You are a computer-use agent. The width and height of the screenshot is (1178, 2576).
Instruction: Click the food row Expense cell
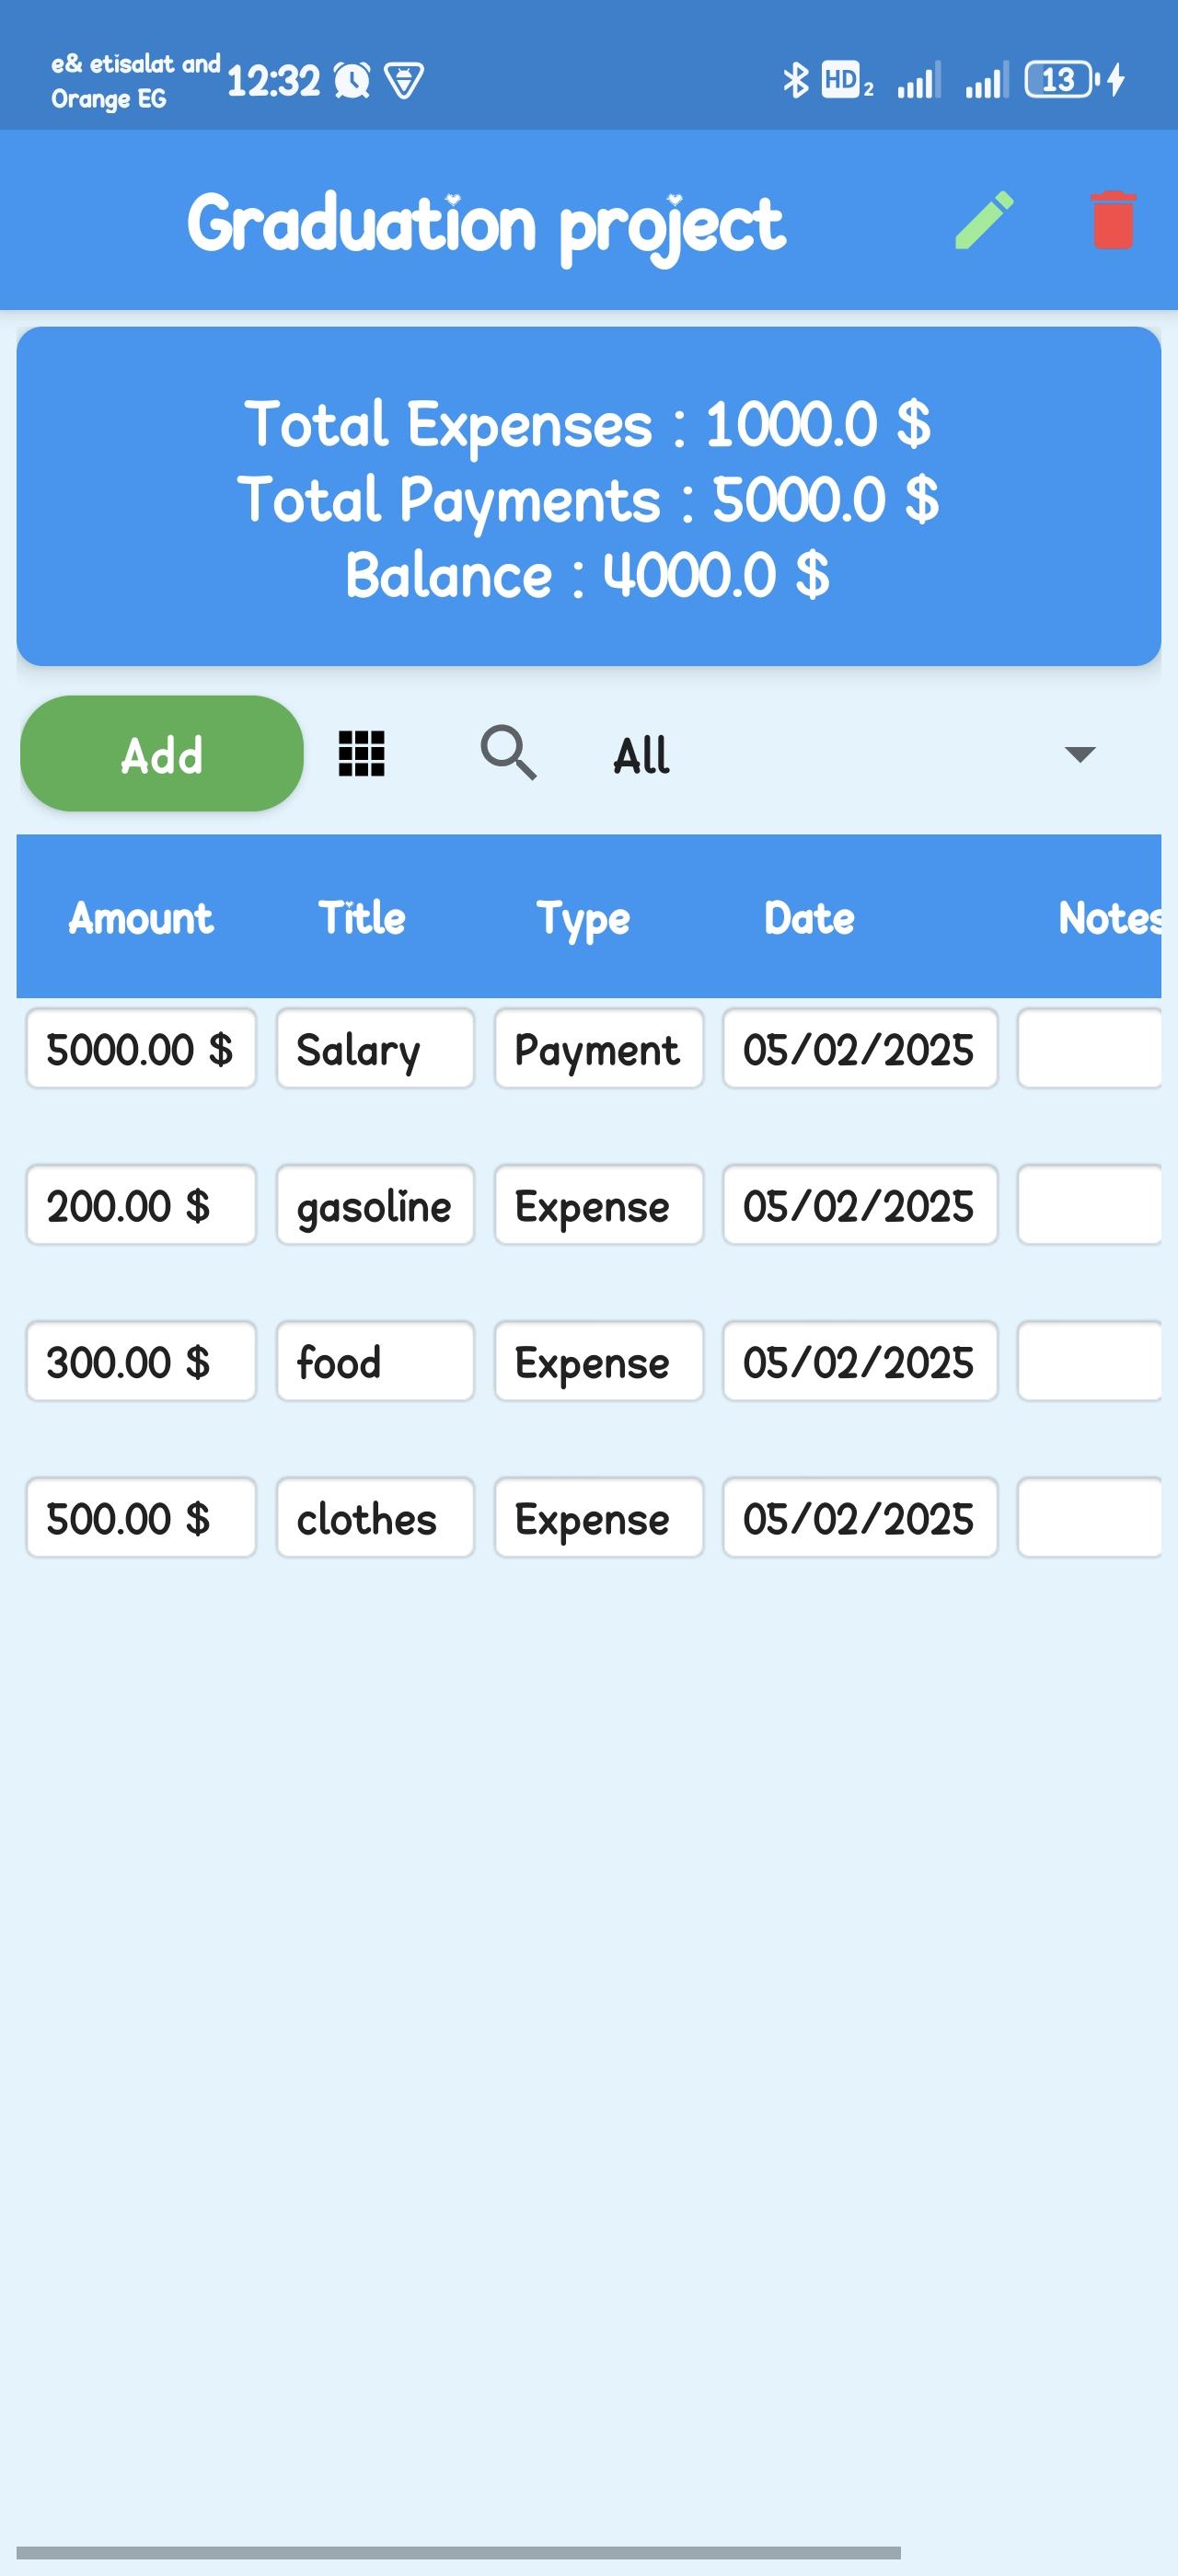pyautogui.click(x=599, y=1361)
